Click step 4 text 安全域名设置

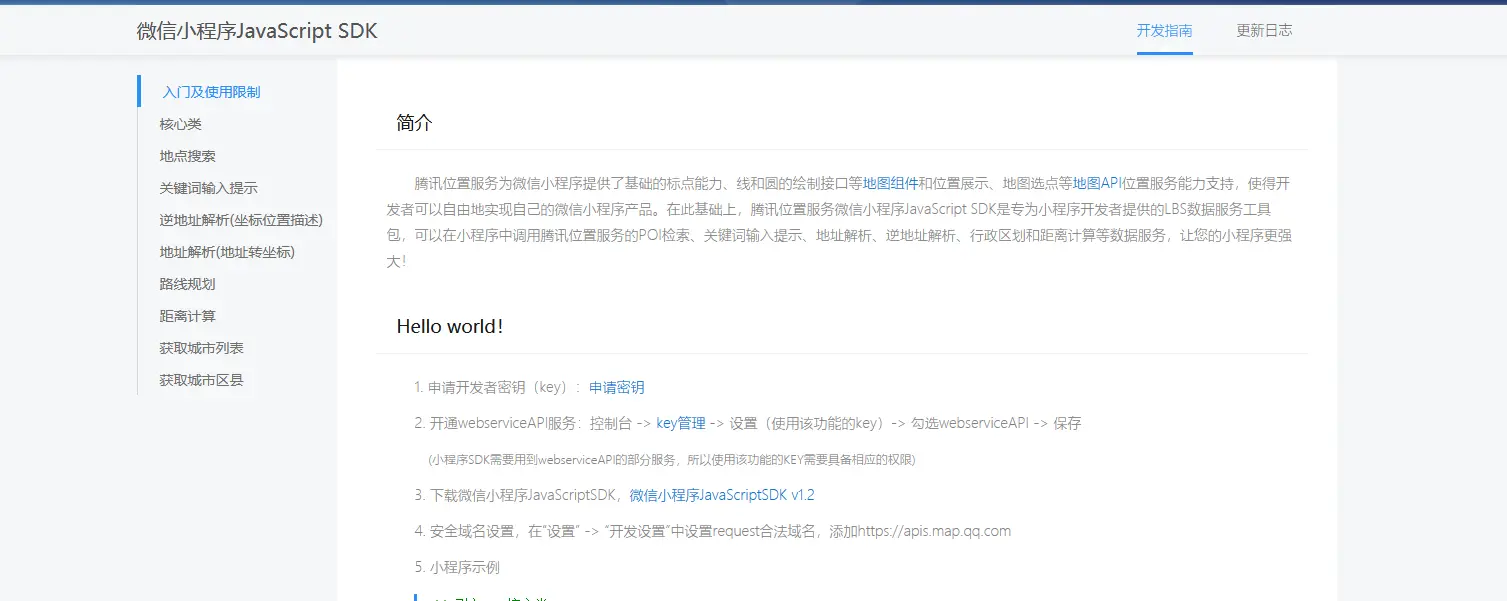(x=474, y=531)
